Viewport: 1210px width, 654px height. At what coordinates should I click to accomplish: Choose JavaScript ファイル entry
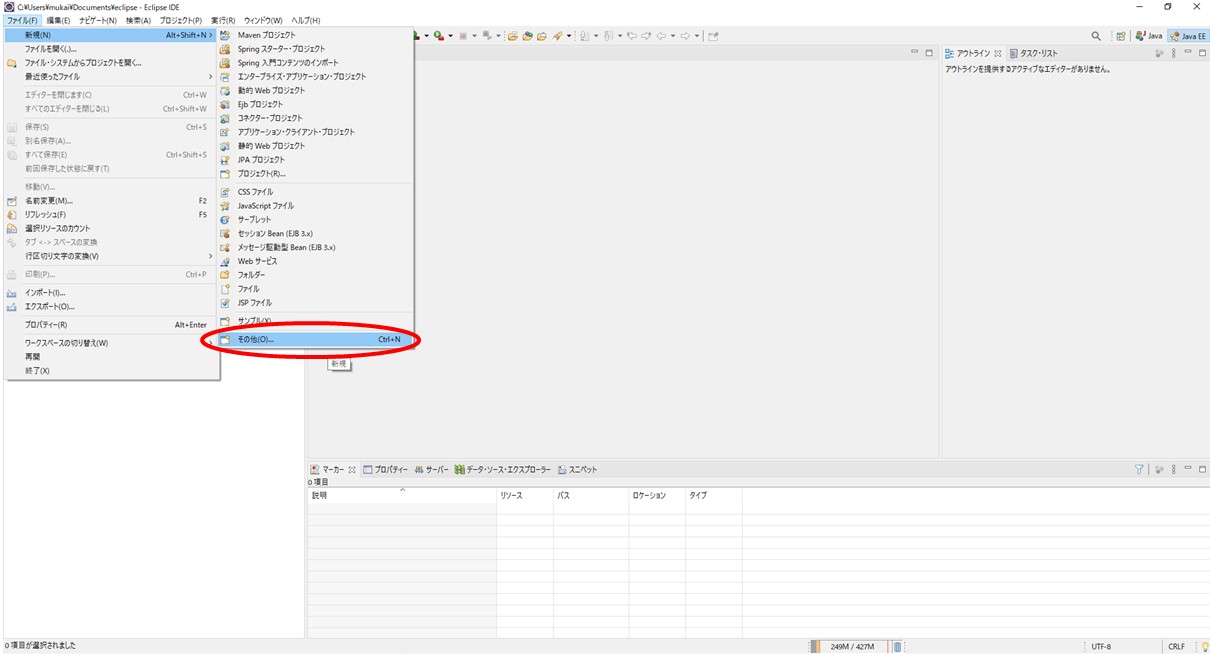click(x=316, y=206)
